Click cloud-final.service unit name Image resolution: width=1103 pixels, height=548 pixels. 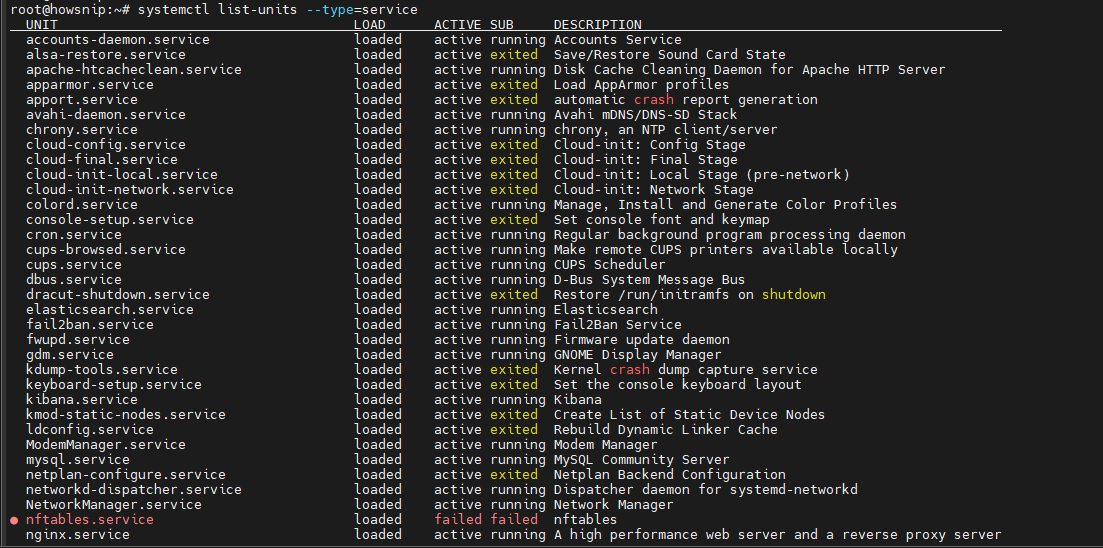[101, 160]
